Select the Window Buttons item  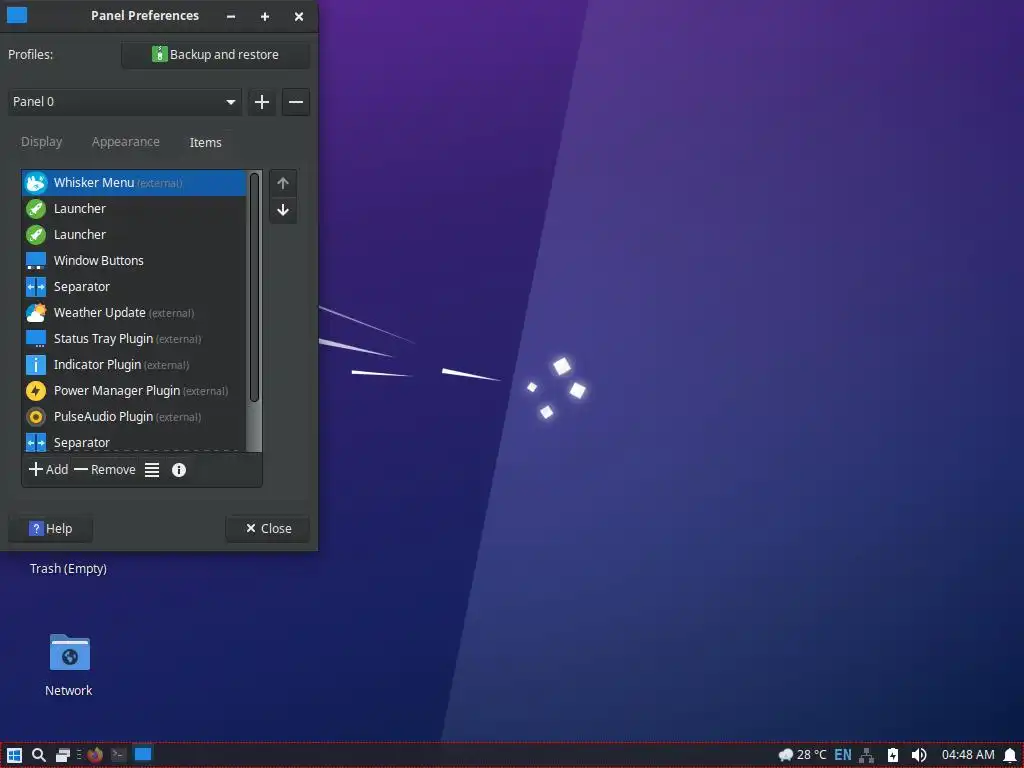134,261
